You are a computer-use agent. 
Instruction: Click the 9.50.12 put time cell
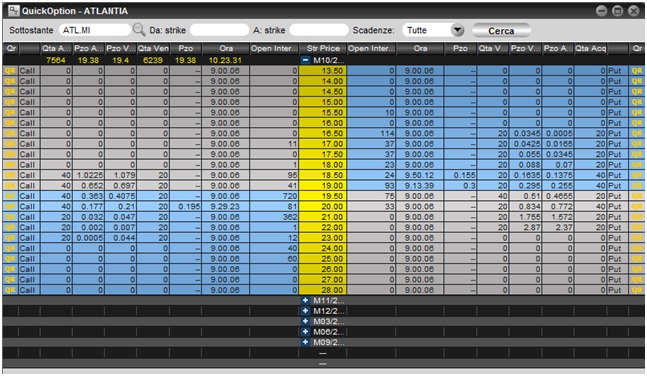click(420, 175)
